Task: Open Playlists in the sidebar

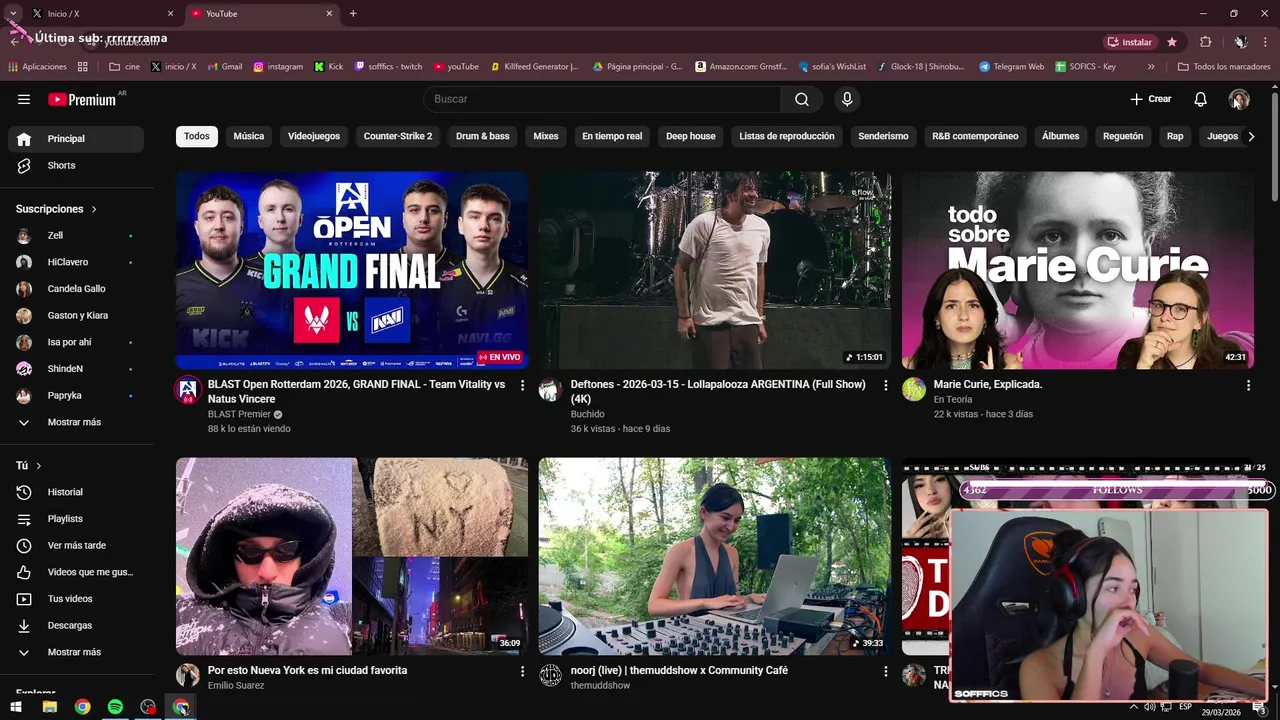Action: pos(76,519)
